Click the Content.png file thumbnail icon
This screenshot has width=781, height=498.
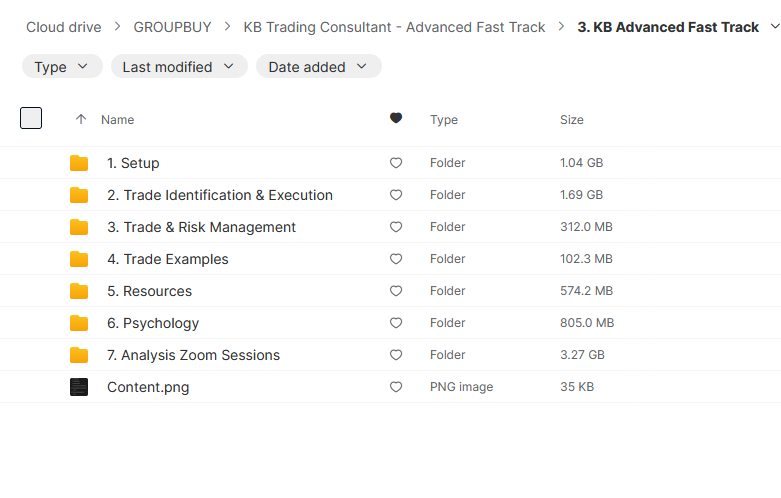tap(79, 387)
